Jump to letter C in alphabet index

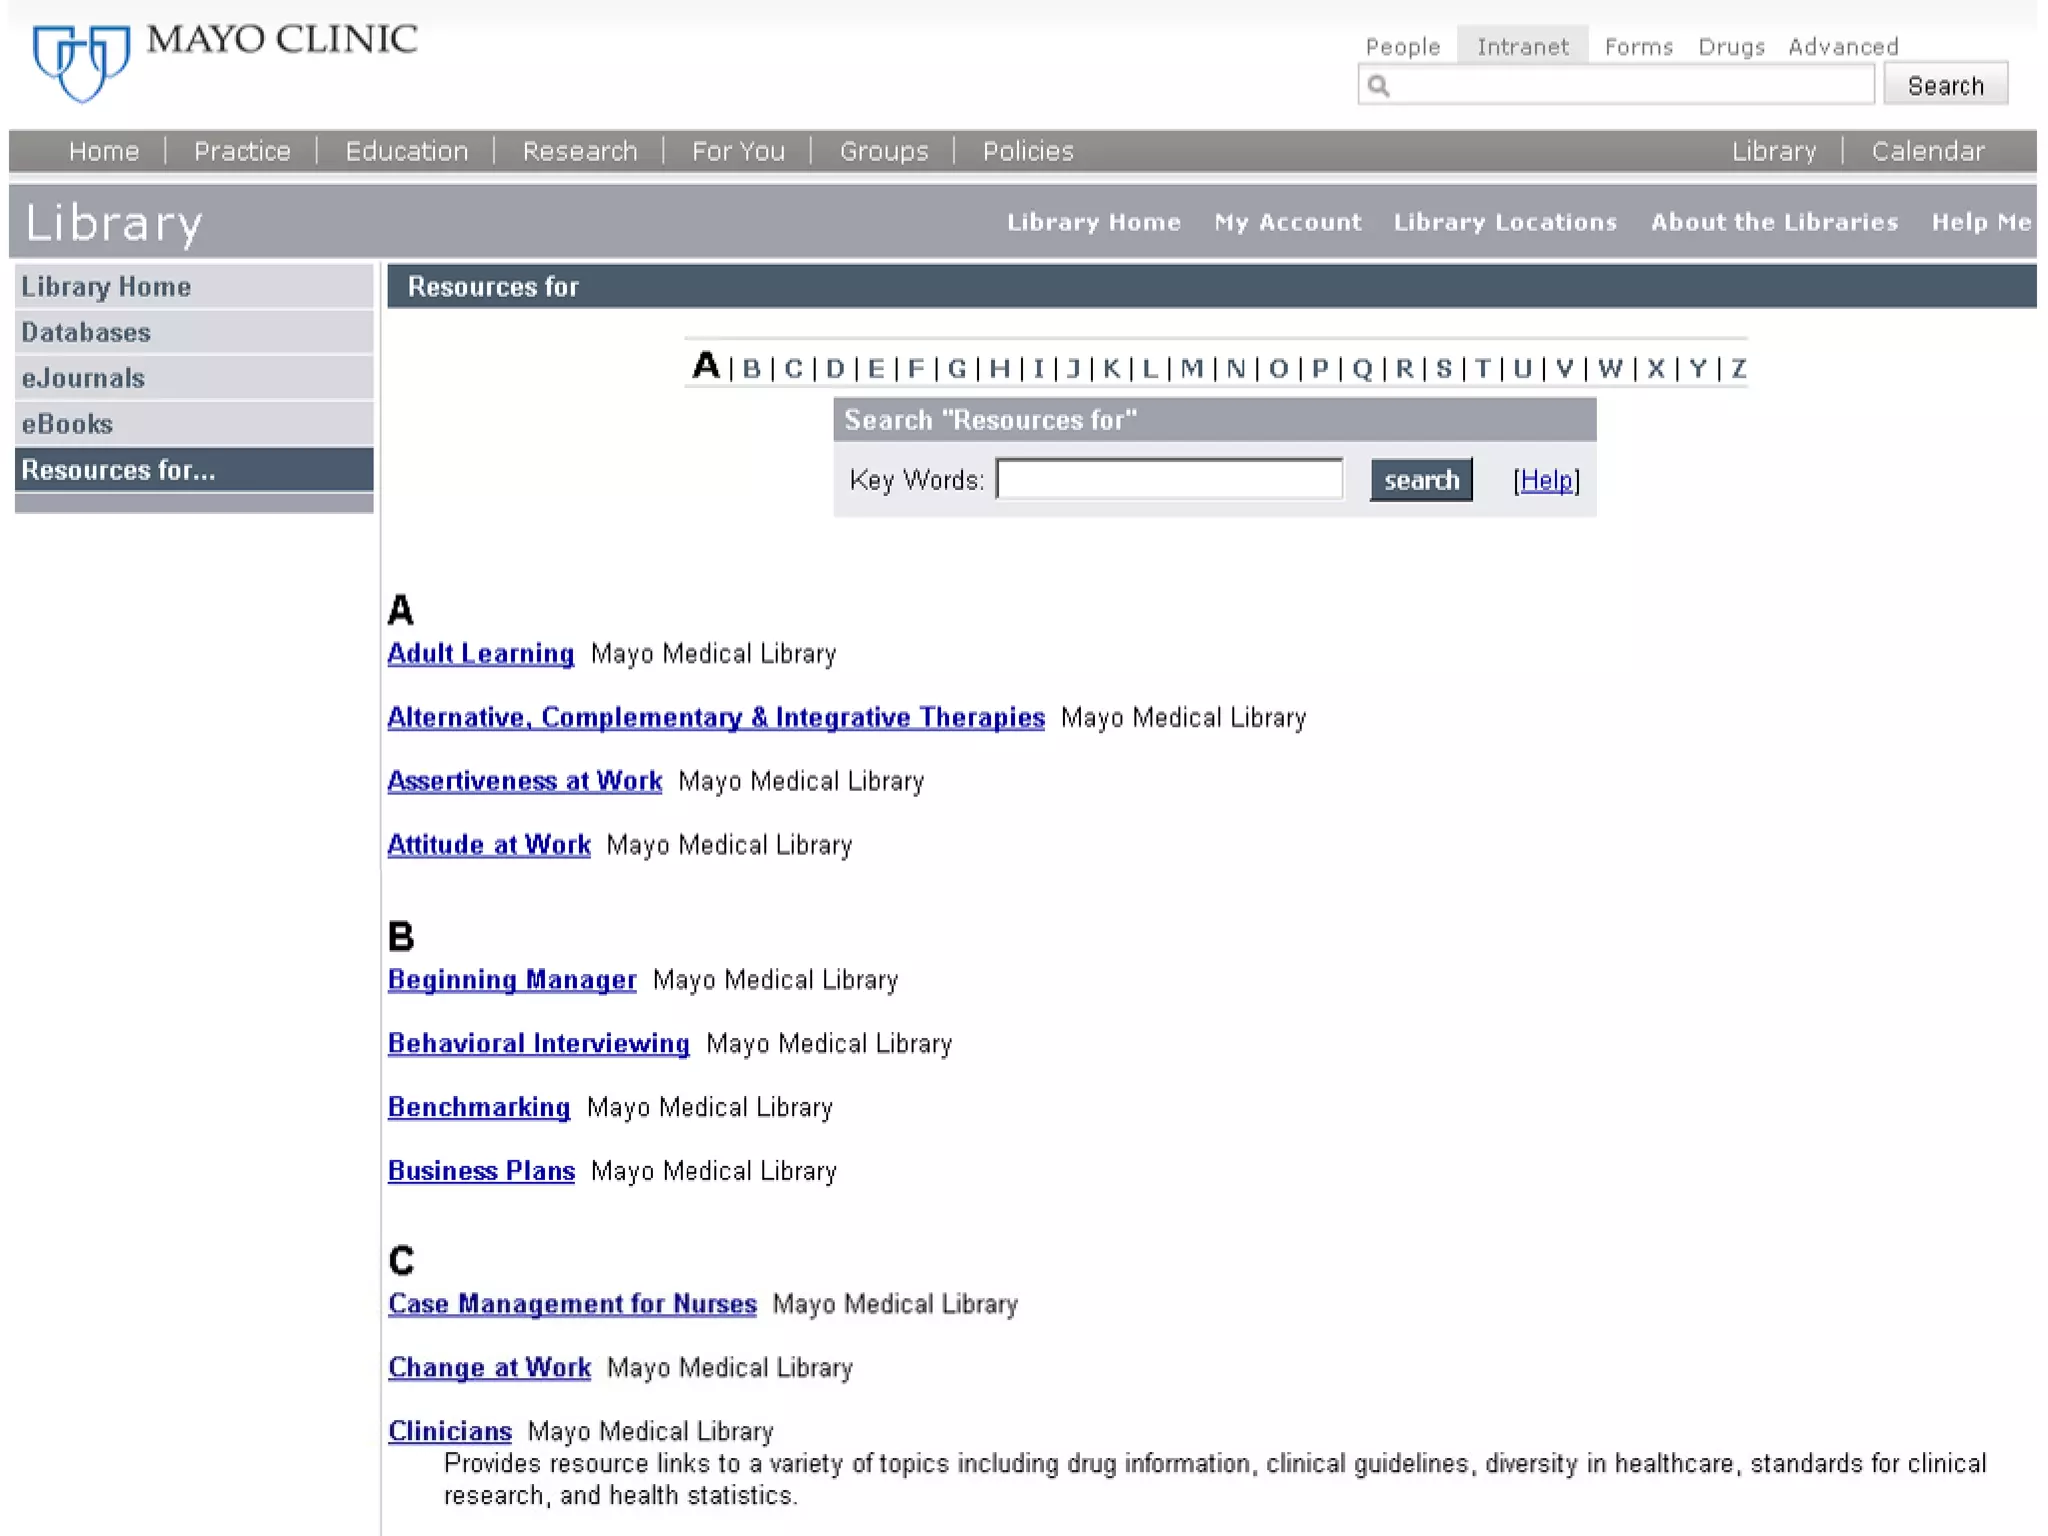(x=794, y=369)
